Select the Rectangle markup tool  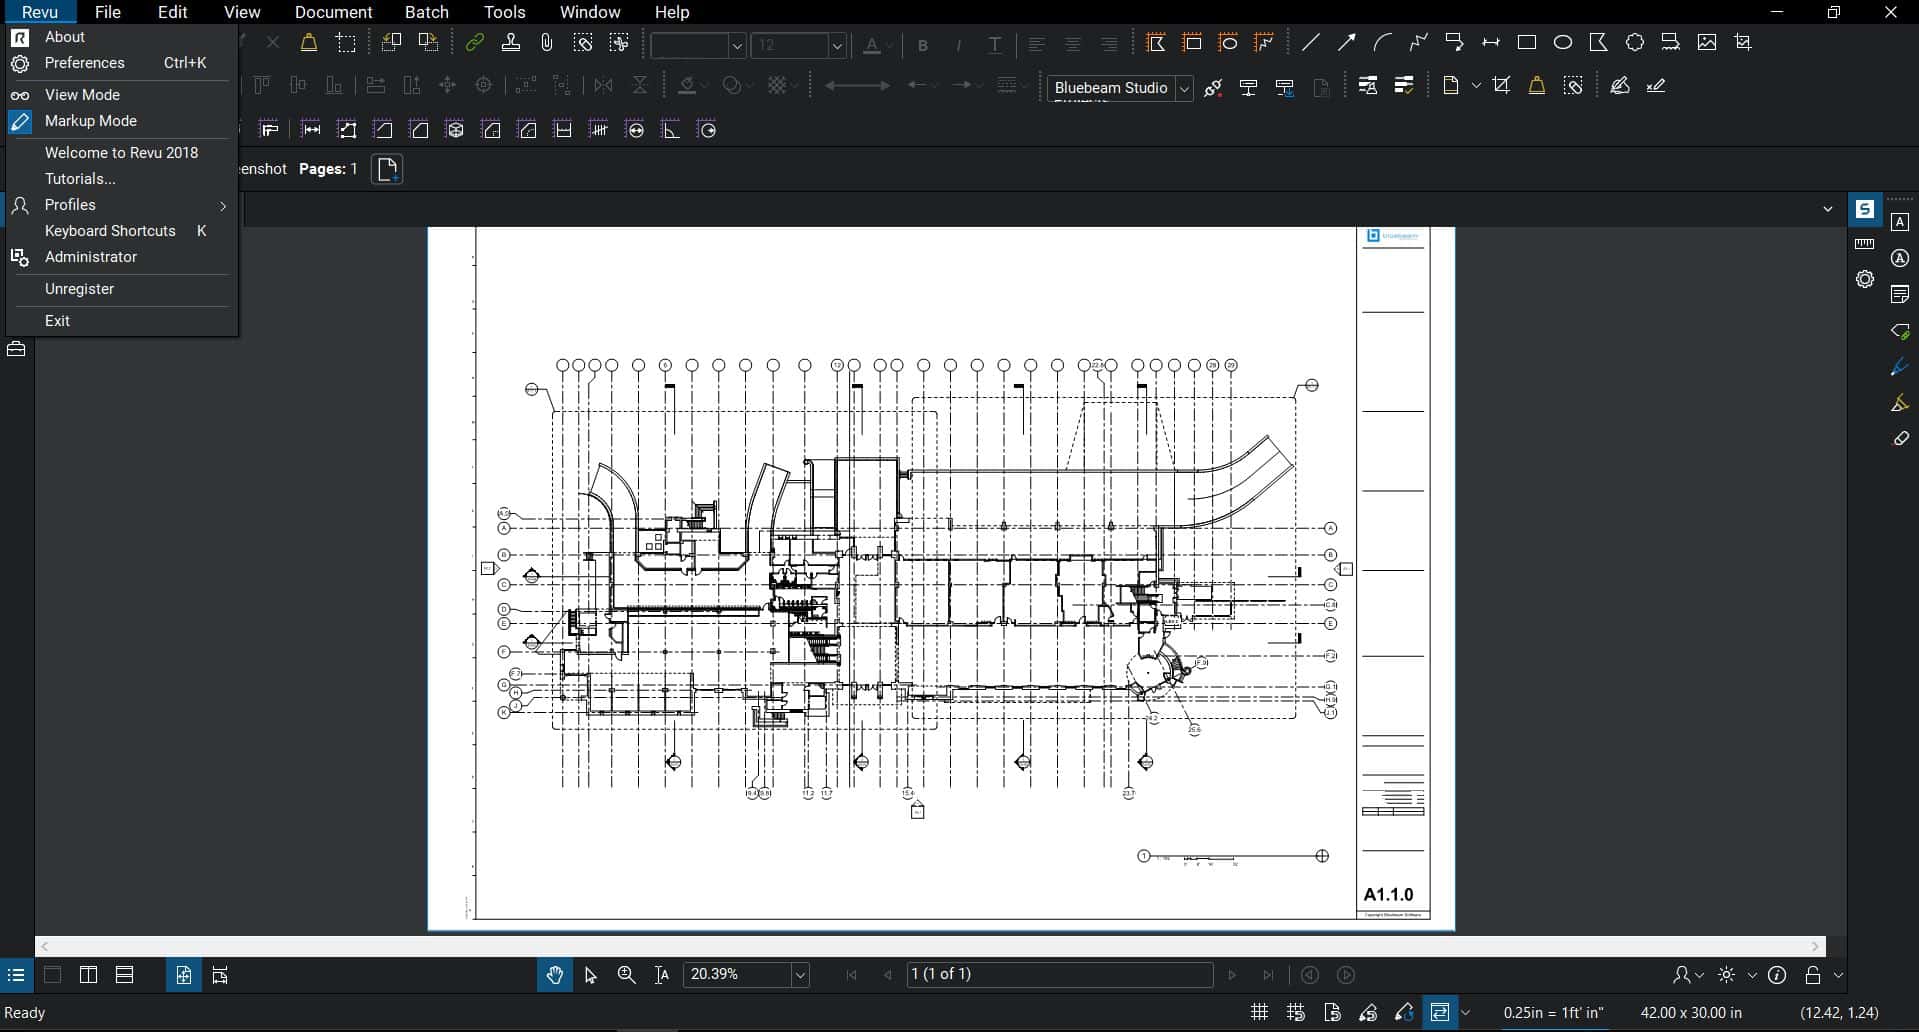click(1528, 41)
